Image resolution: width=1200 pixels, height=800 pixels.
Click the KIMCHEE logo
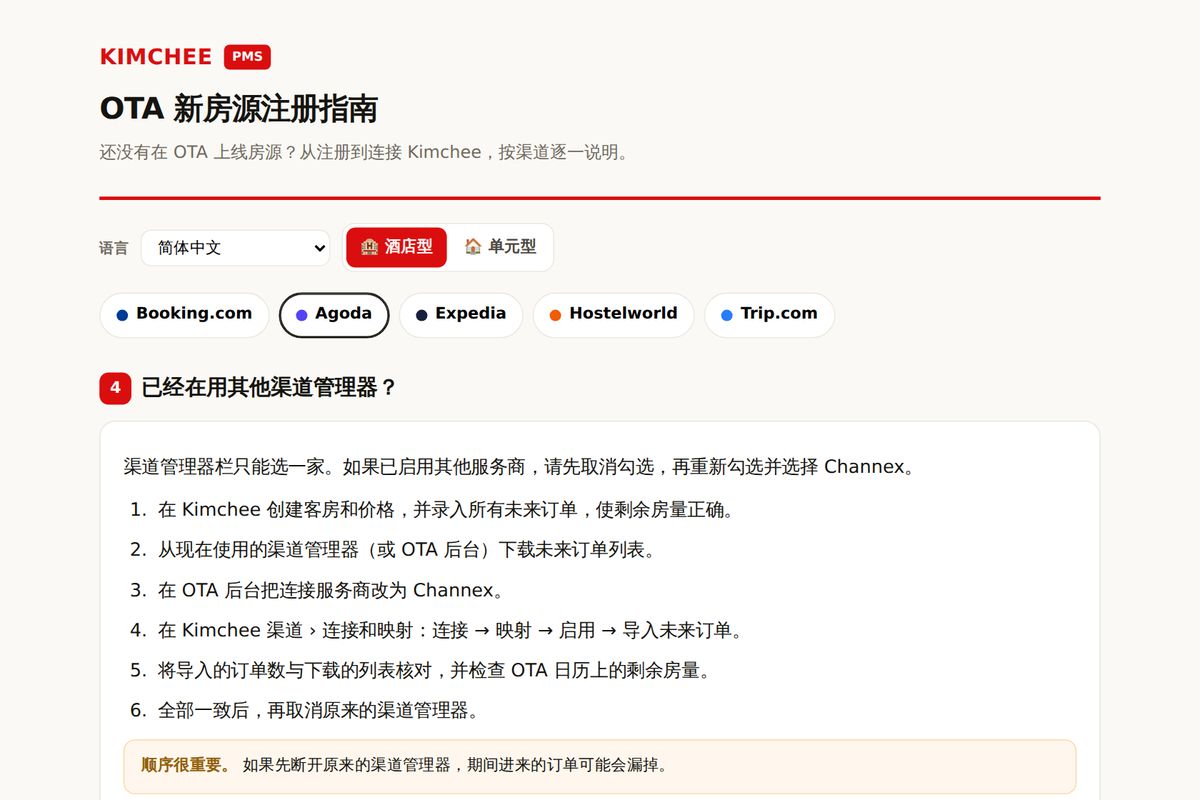[x=156, y=57]
